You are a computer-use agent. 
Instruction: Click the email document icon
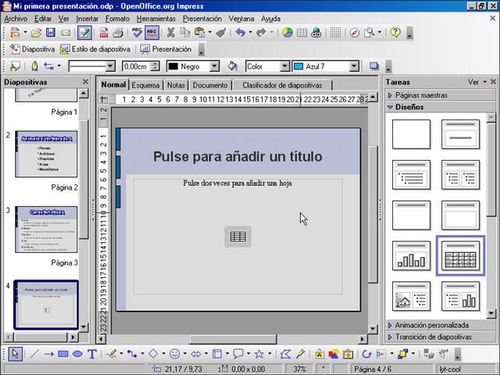point(65,33)
